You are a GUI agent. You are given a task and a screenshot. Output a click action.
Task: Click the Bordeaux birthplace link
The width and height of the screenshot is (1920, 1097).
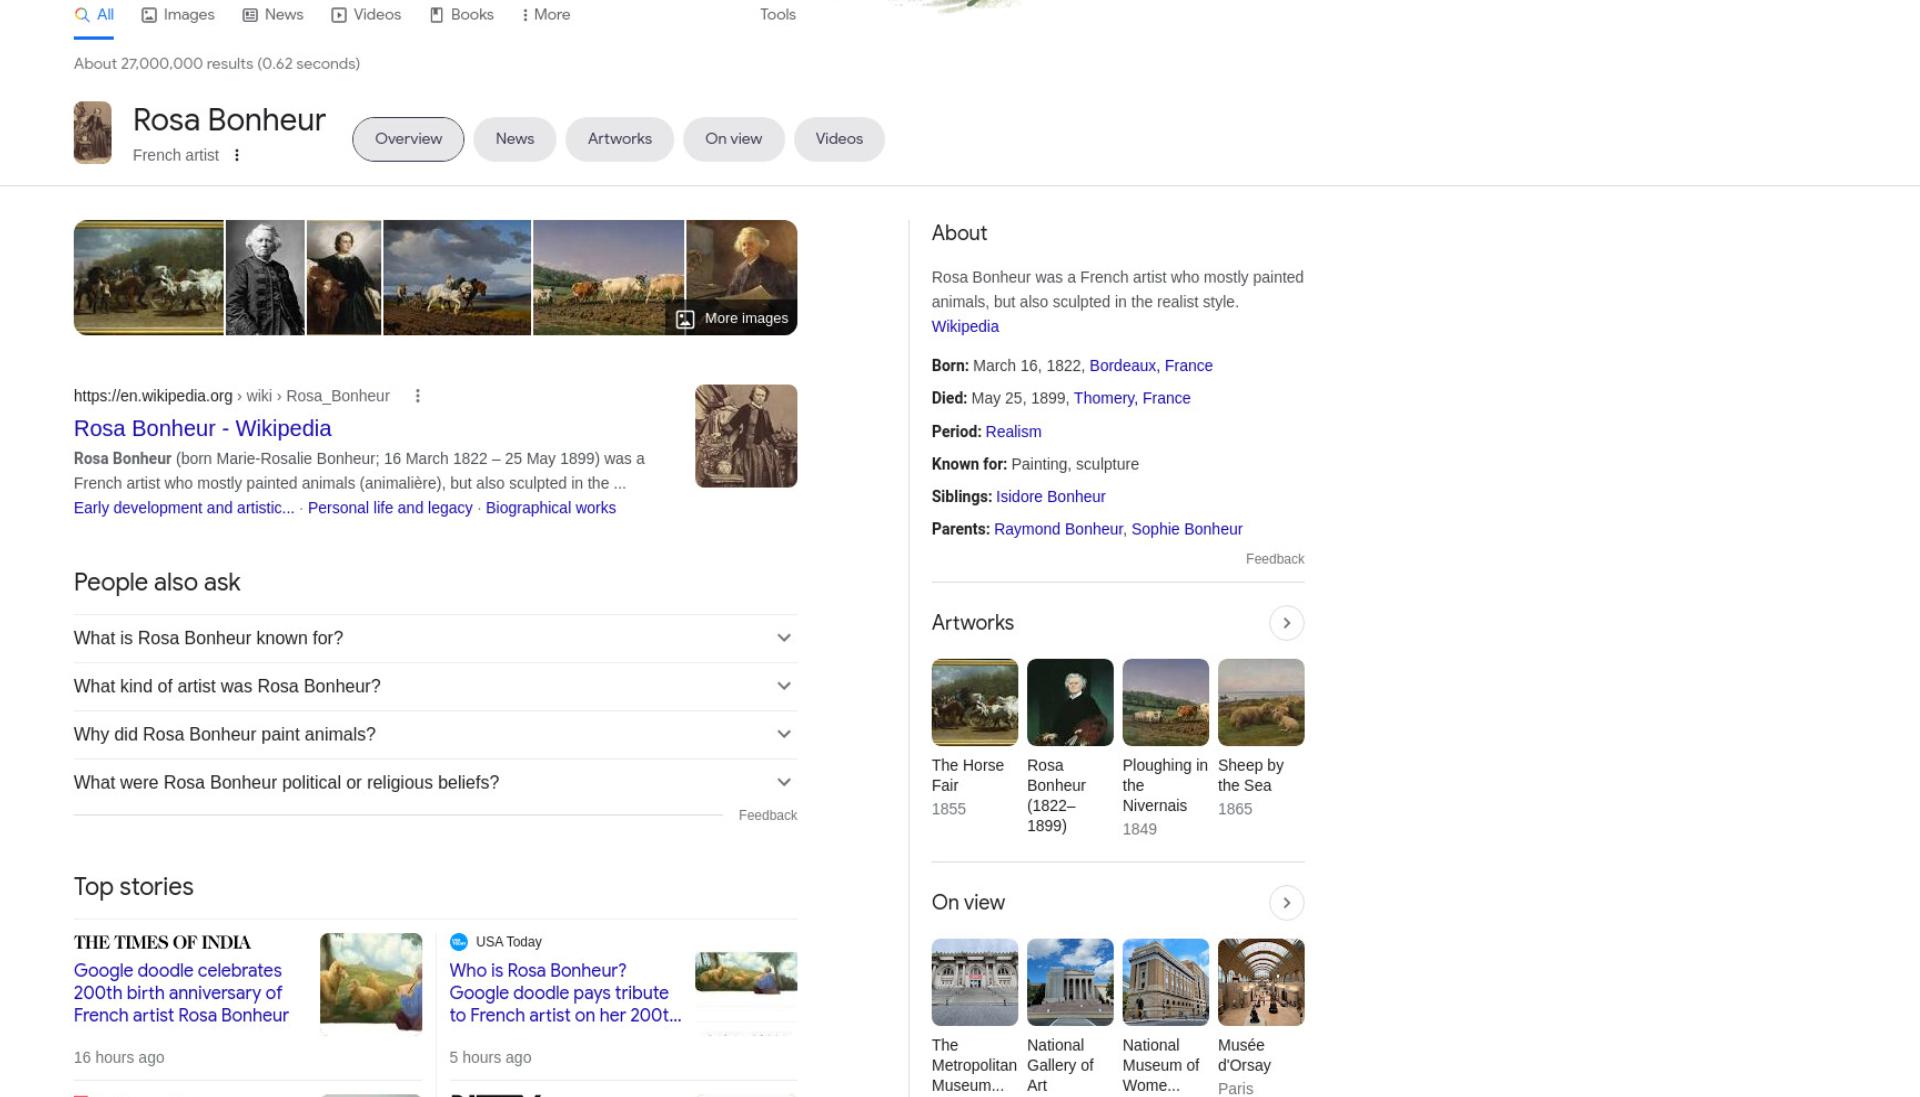click(1122, 366)
